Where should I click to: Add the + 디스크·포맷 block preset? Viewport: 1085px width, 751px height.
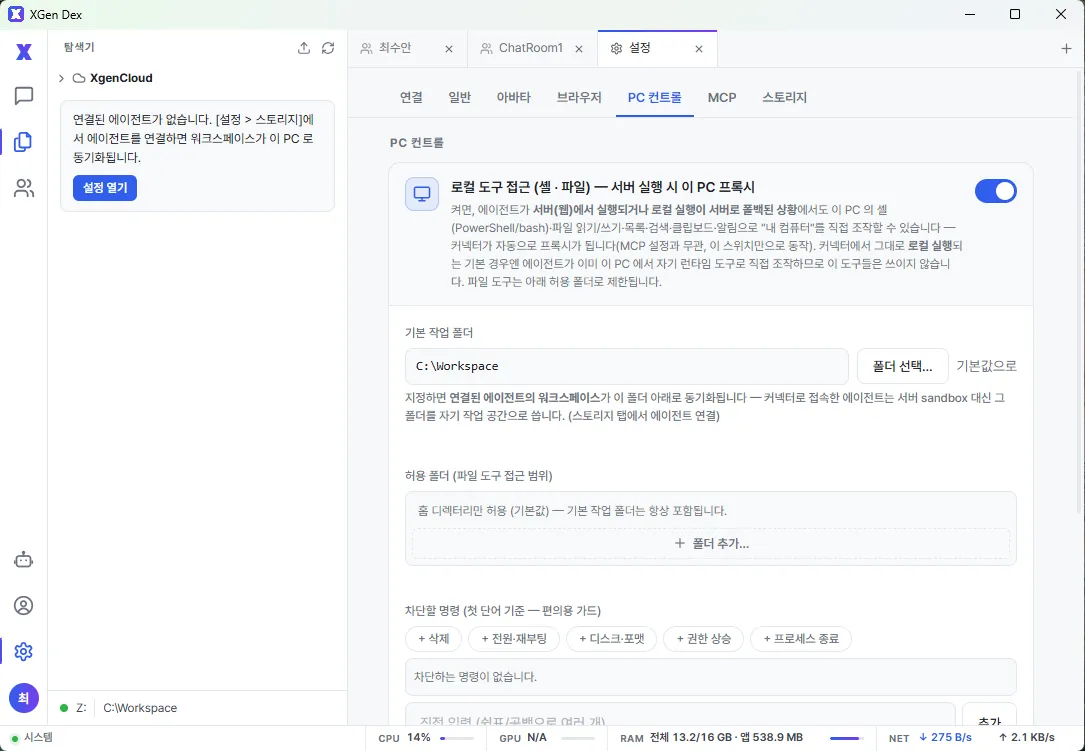pos(612,639)
